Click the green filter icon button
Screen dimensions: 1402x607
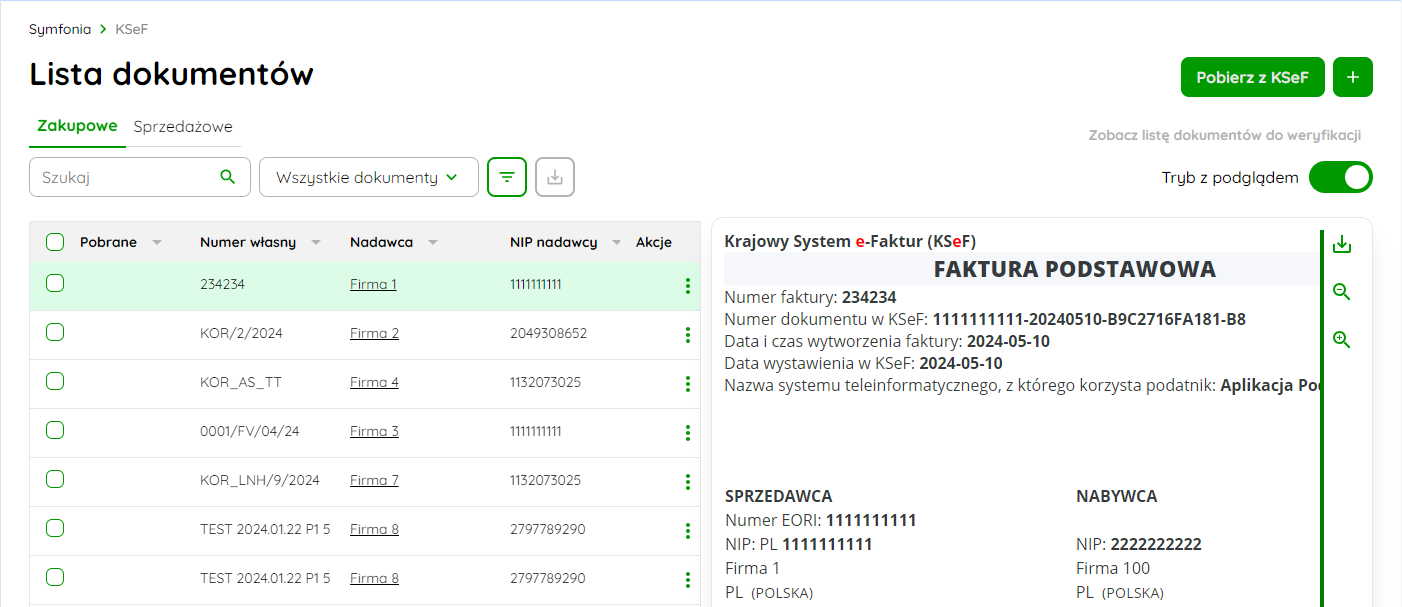click(507, 177)
